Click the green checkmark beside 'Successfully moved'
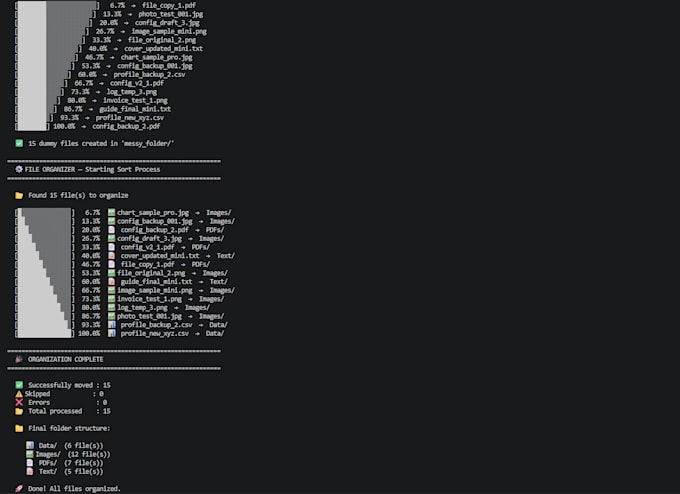Image resolution: width=680 pixels, height=494 pixels. (19, 385)
